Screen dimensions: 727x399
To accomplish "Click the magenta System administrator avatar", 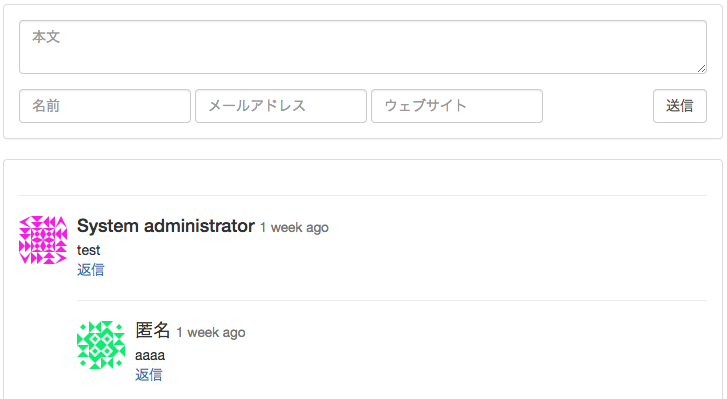I will click(x=43, y=240).
